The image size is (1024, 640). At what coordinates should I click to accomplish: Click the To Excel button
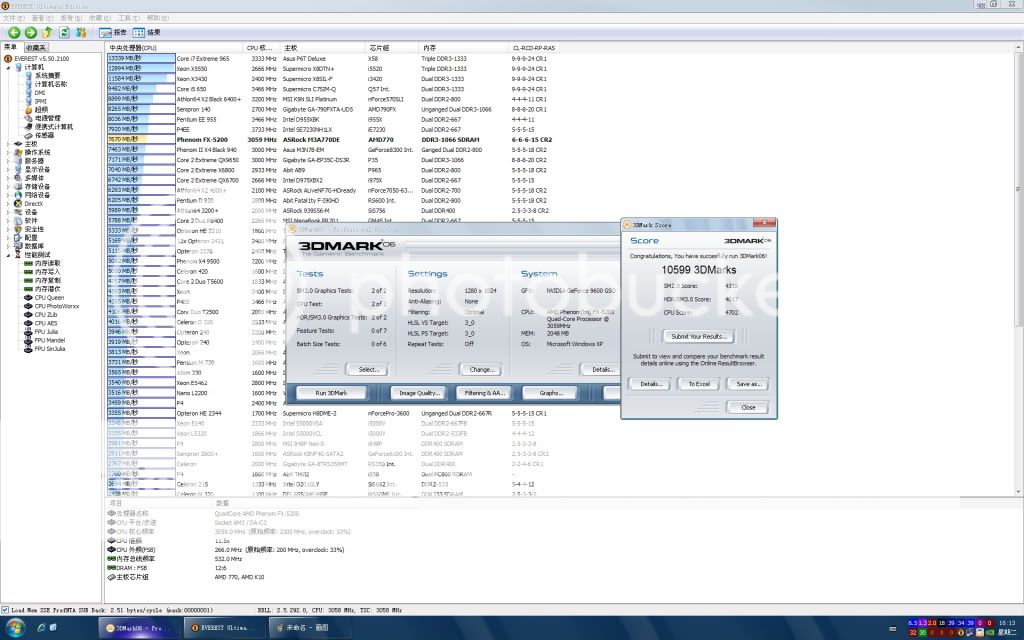tap(699, 383)
